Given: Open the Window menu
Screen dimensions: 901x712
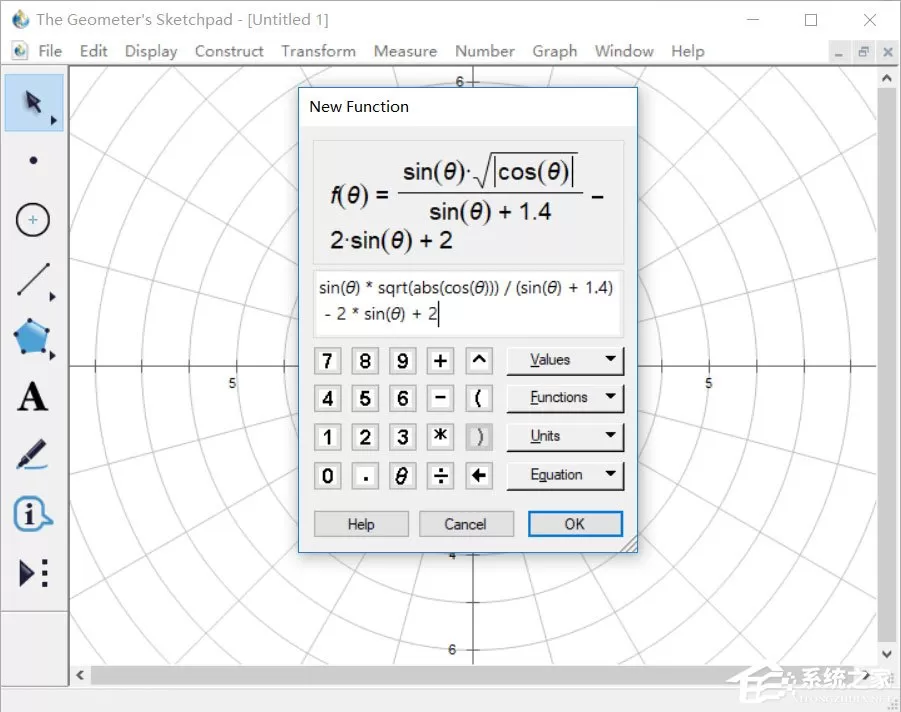Looking at the screenshot, I should tap(624, 51).
